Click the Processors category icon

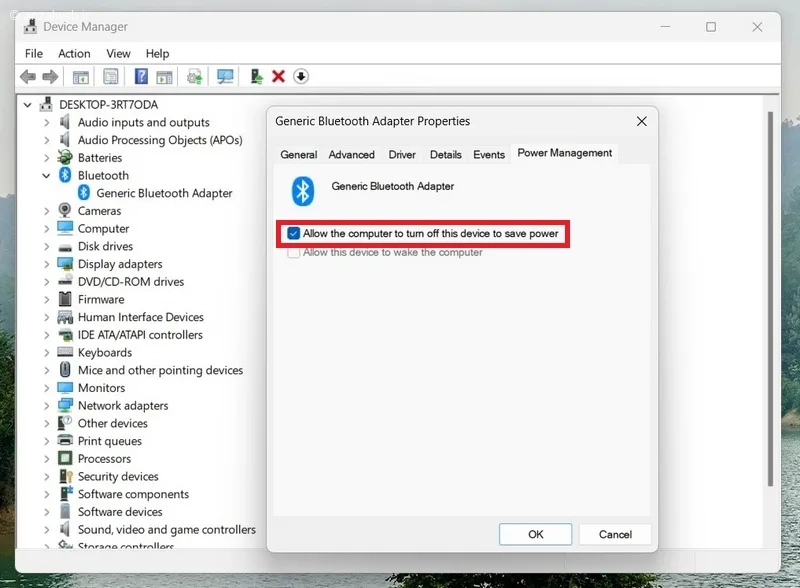click(65, 458)
